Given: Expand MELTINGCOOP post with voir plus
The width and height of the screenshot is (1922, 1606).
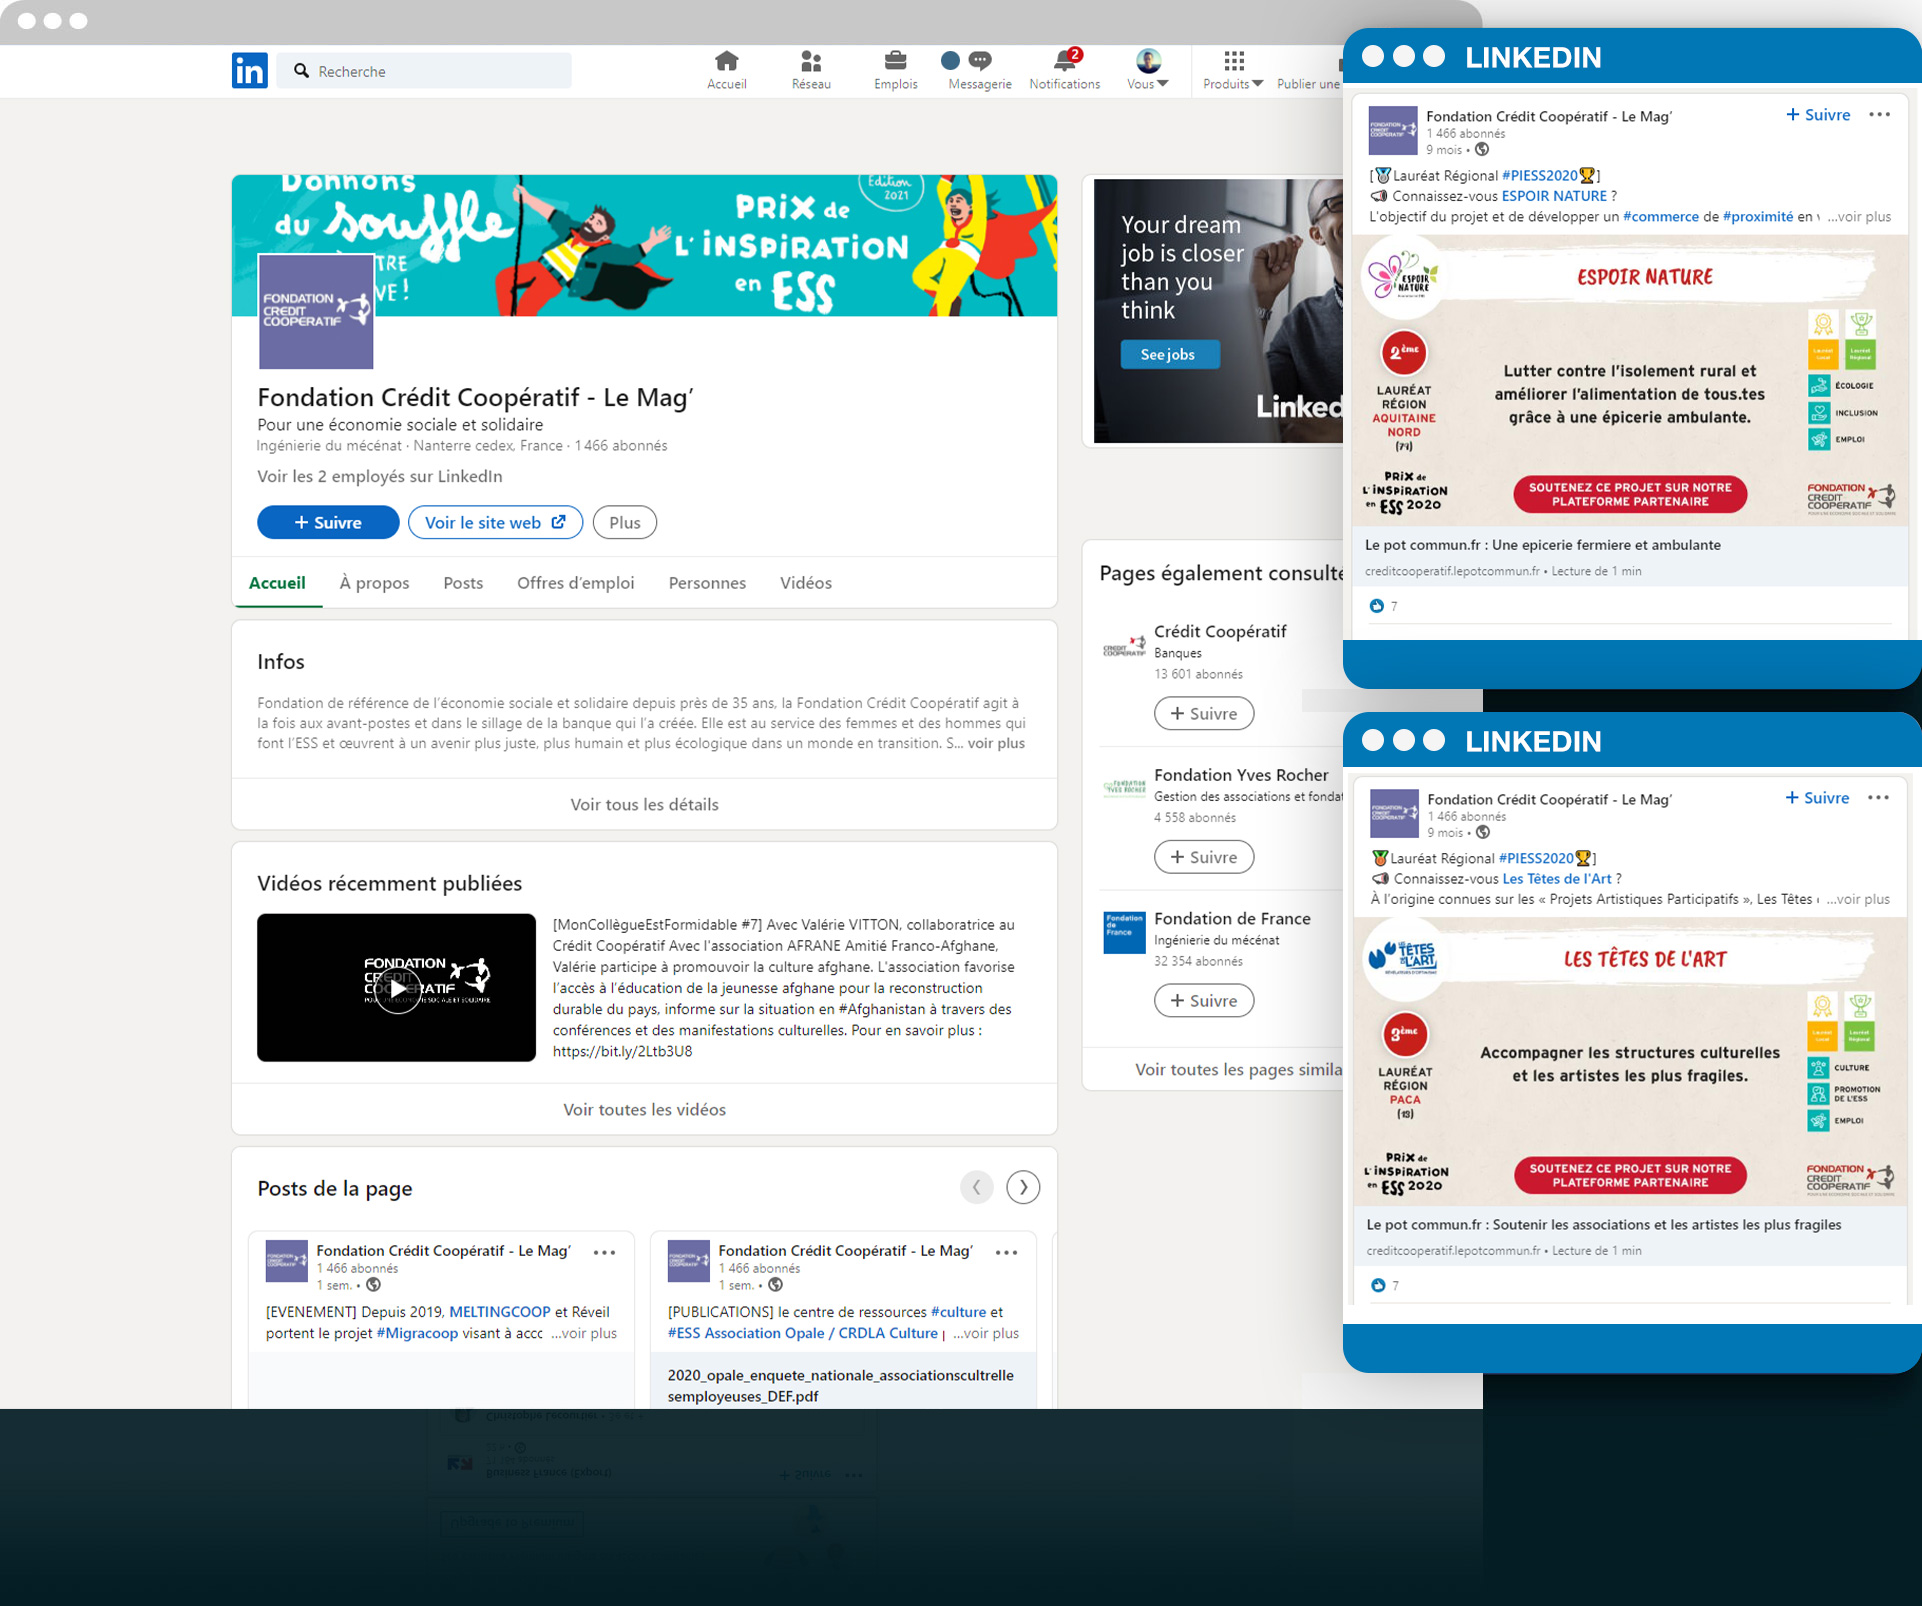Looking at the screenshot, I should [585, 1333].
